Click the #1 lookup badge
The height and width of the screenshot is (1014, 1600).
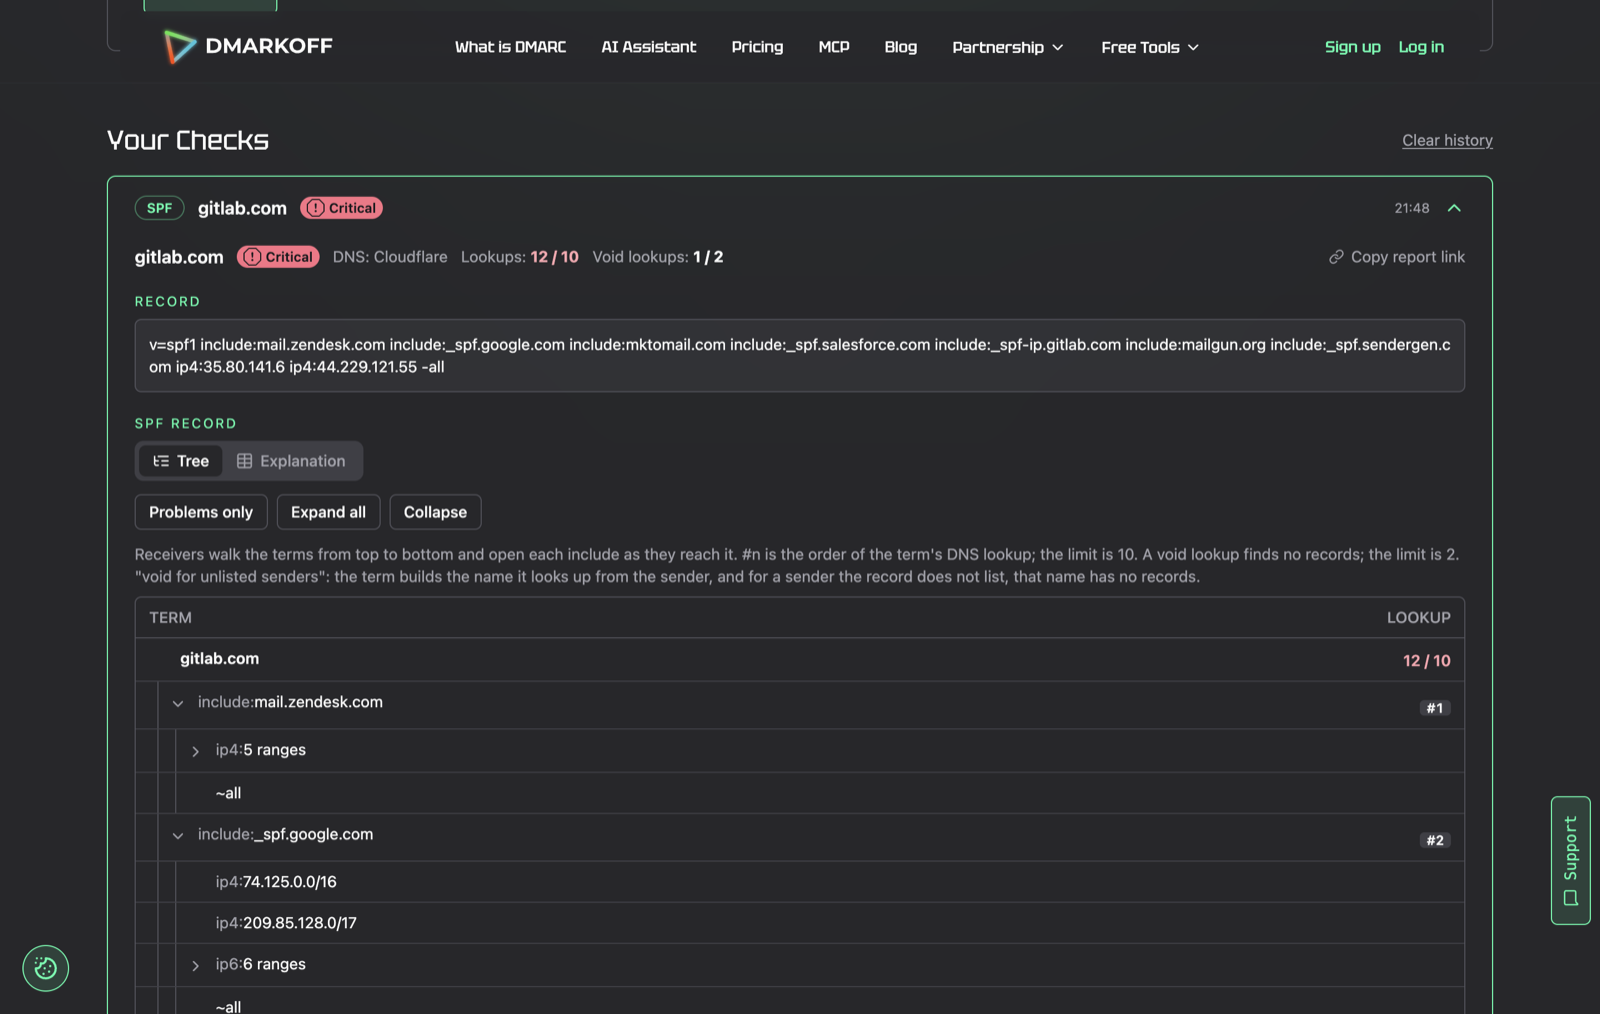pos(1435,708)
